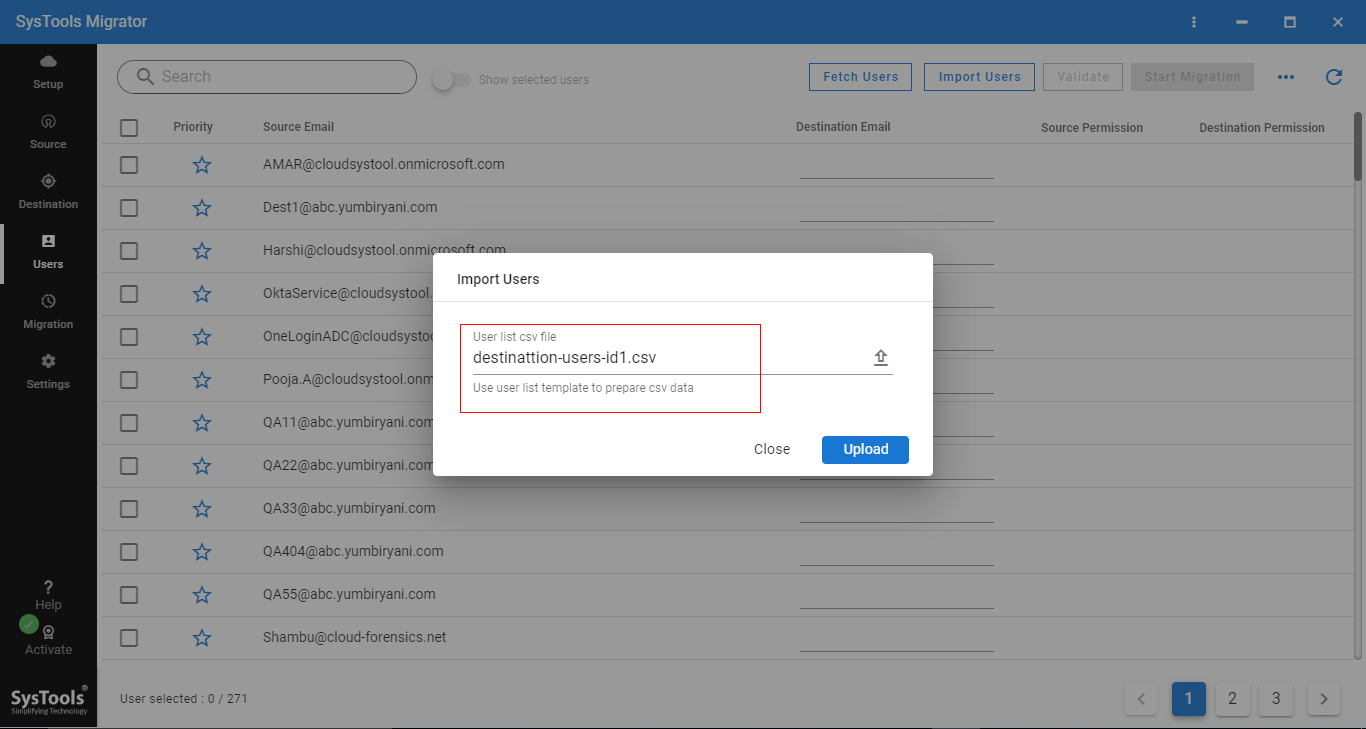This screenshot has width=1366, height=729.
Task: Click the Validate button
Action: (1083, 77)
